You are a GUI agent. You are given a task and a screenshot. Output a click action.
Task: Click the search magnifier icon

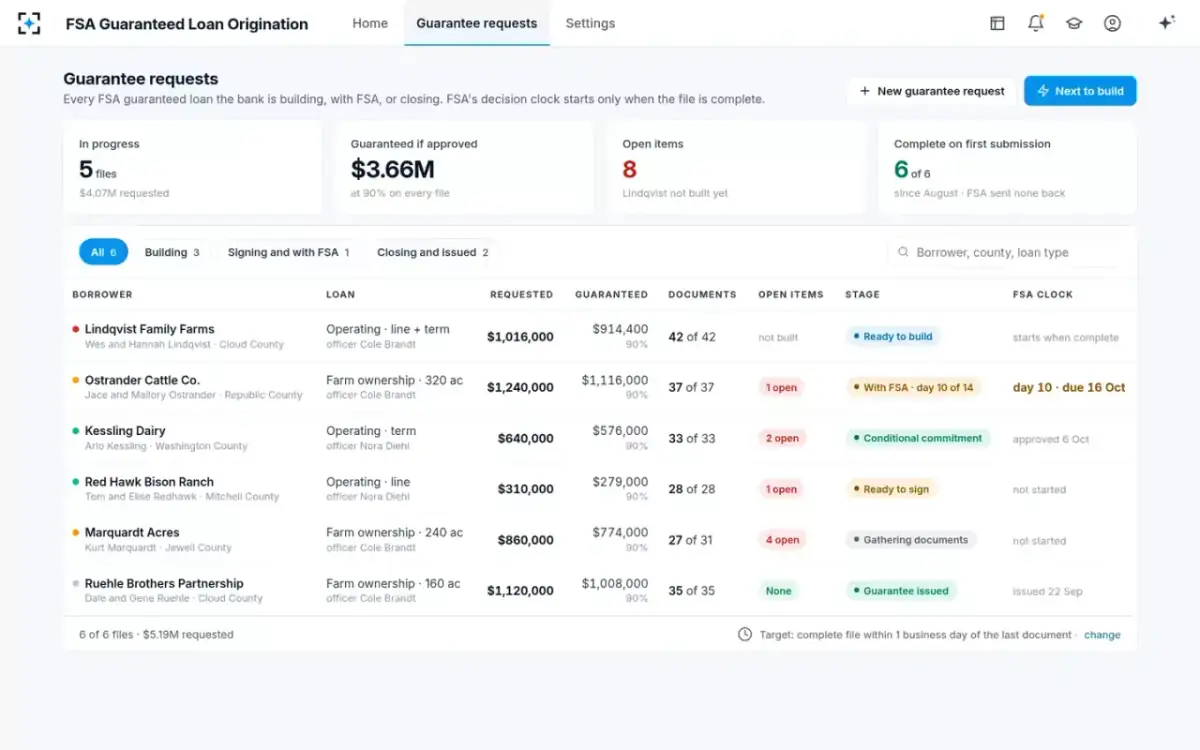point(903,253)
